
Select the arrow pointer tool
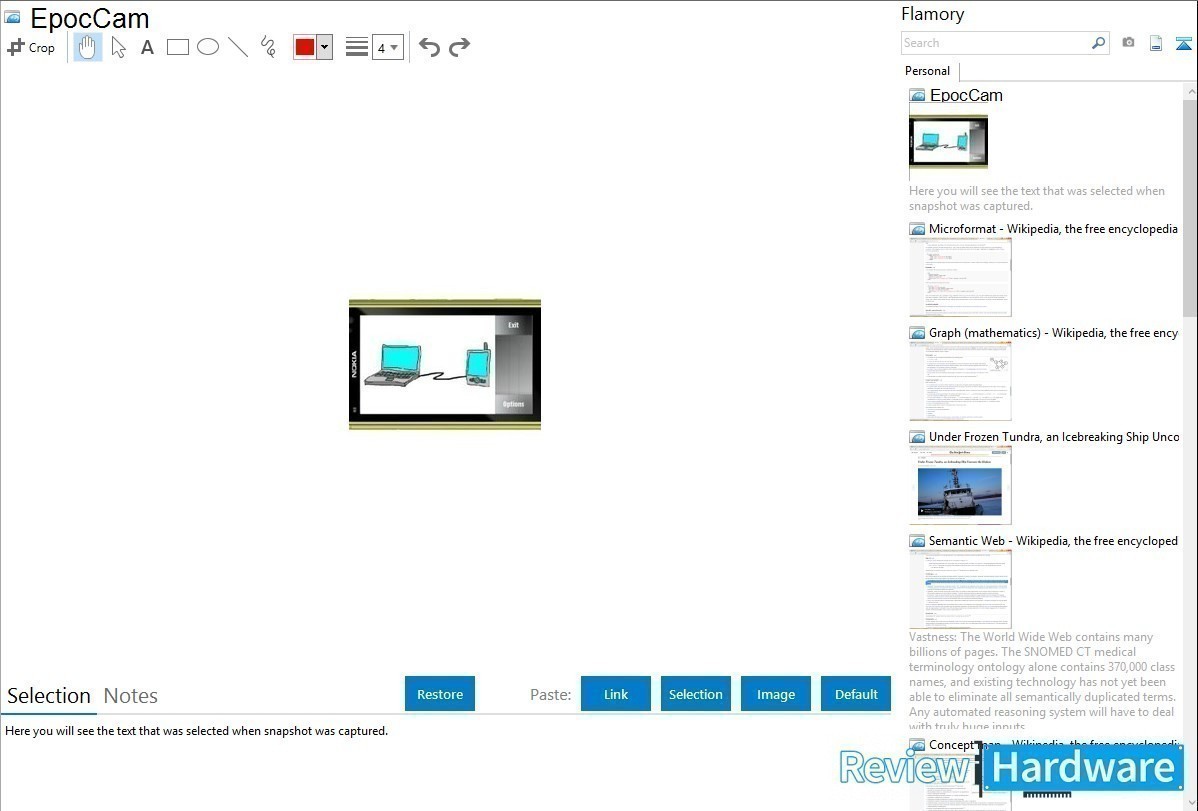118,47
